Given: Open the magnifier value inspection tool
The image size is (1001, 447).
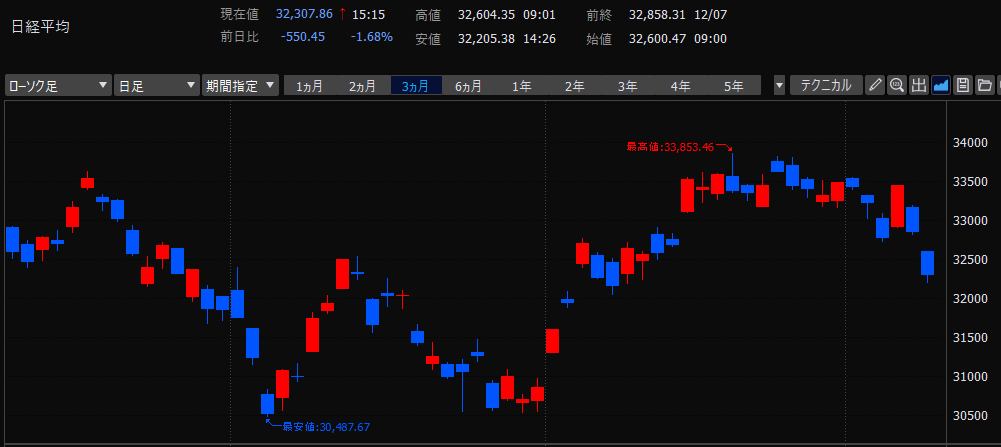Looking at the screenshot, I should (897, 85).
